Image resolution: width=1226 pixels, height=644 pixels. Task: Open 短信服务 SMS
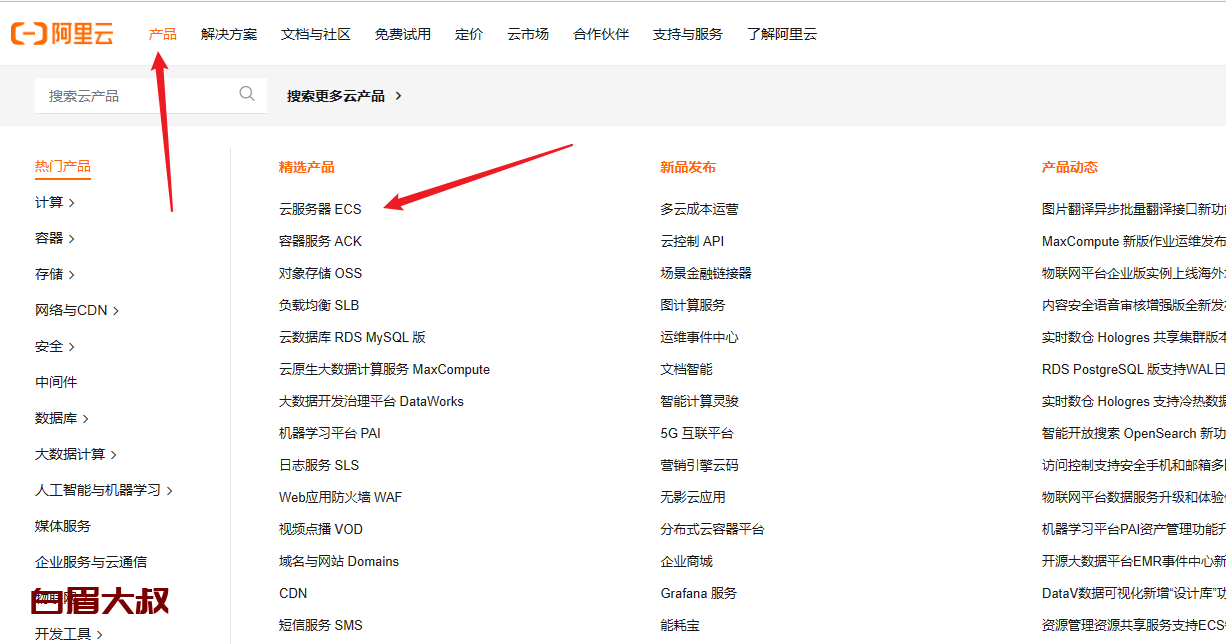(x=321, y=625)
